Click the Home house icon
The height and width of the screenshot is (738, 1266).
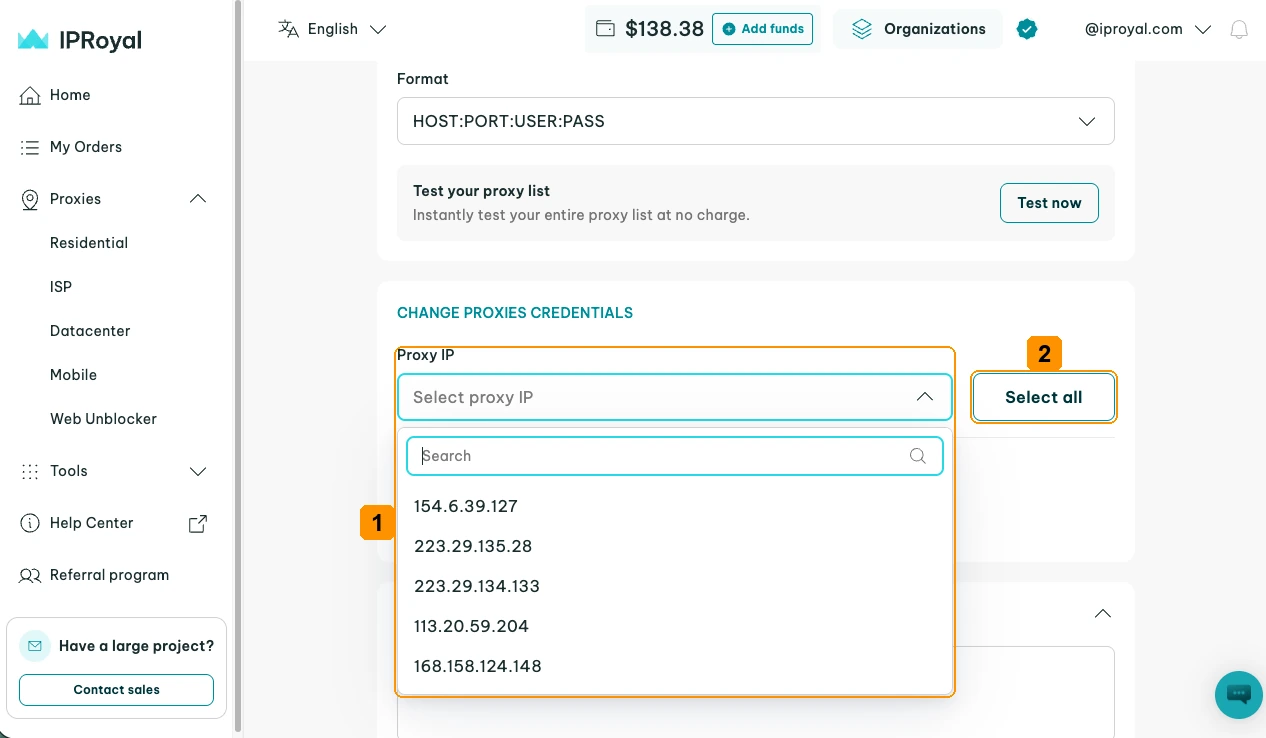(x=30, y=95)
